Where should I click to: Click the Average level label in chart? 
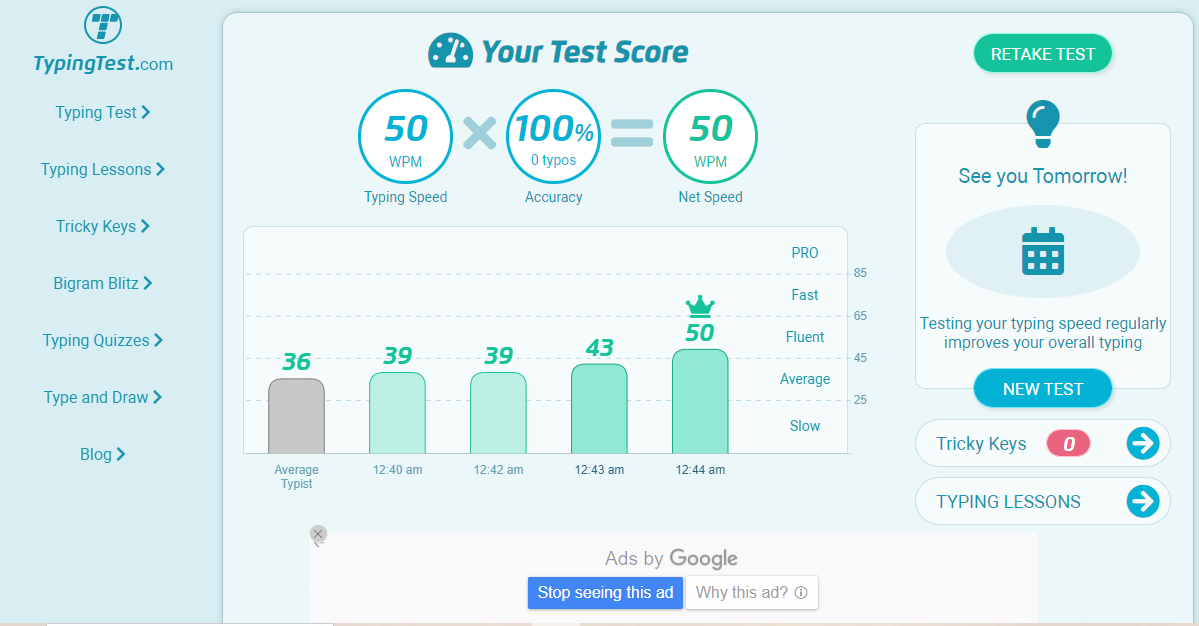tap(804, 379)
